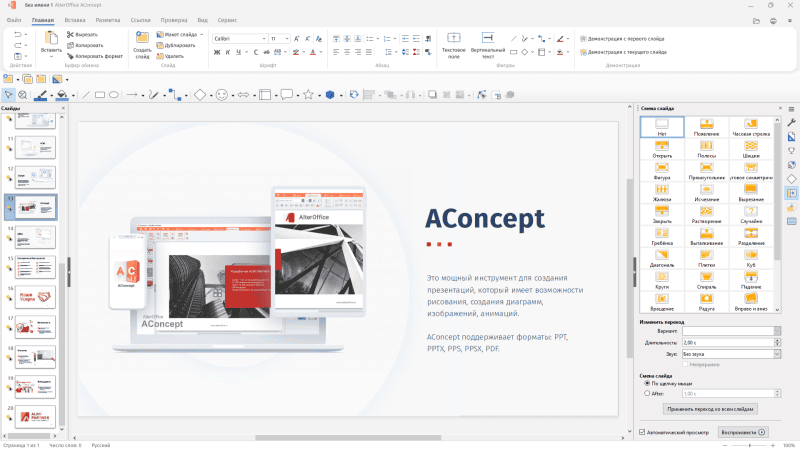Click the Копировать формат brush icon

pos(70,56)
